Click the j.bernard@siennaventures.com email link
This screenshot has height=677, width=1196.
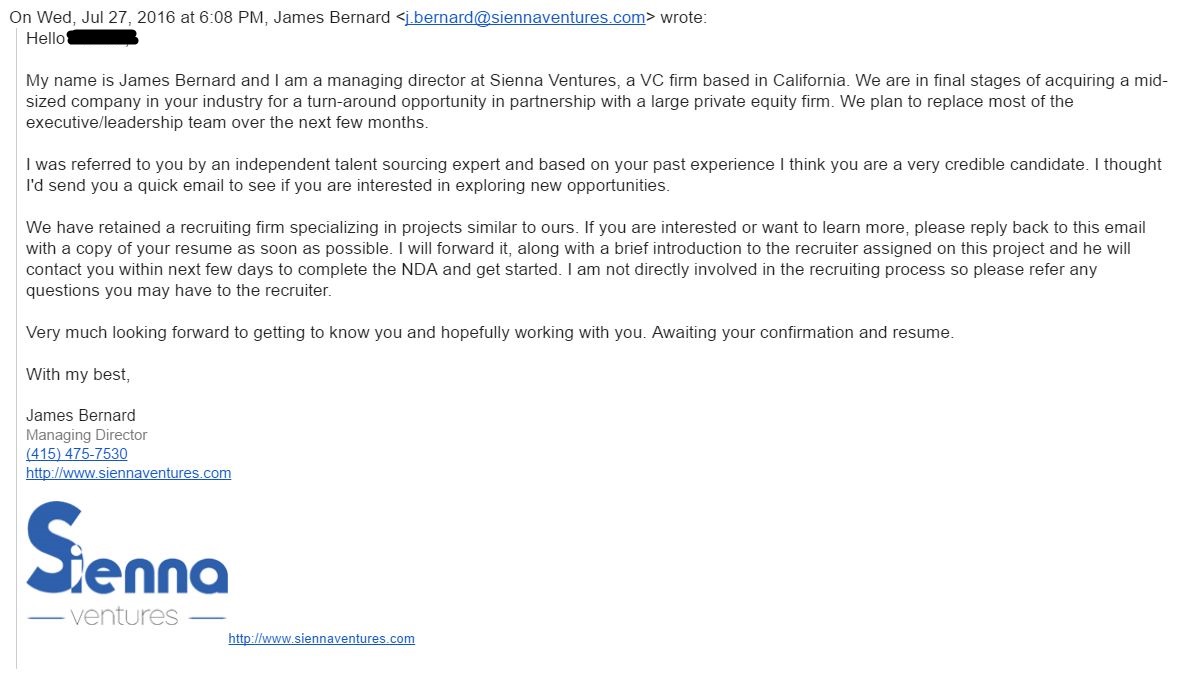coord(525,17)
